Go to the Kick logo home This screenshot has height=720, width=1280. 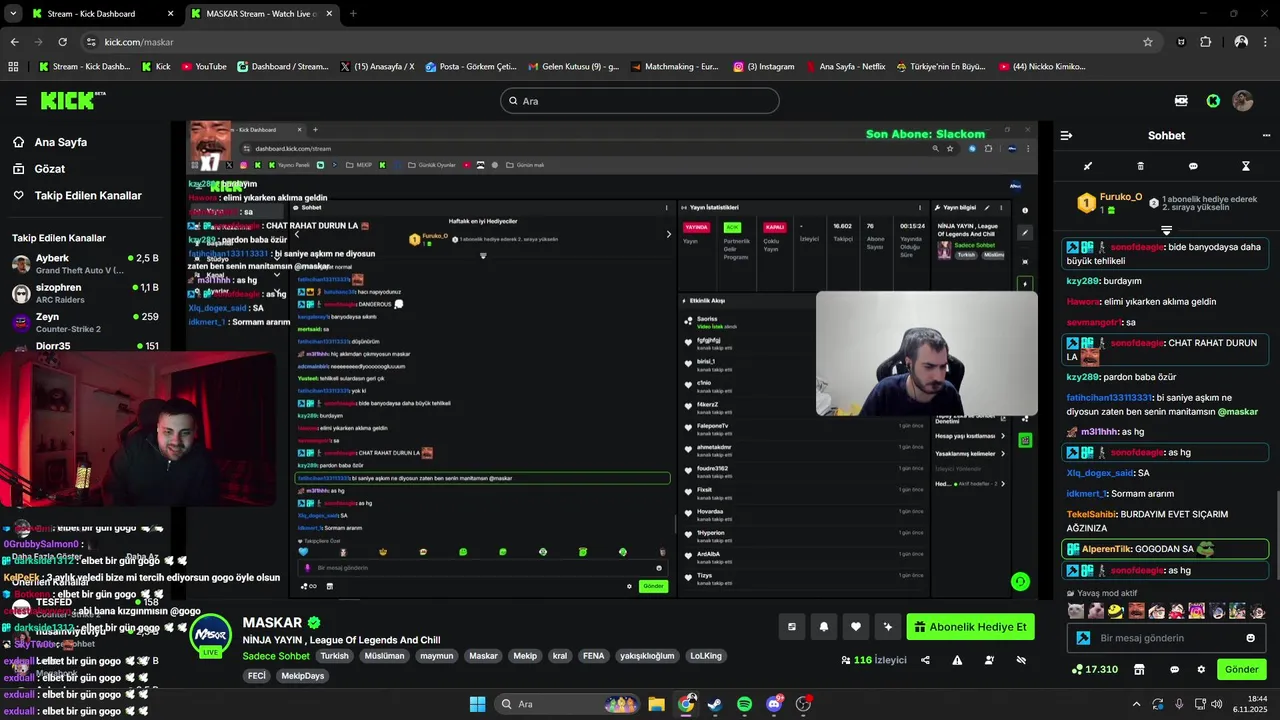pos(72,101)
